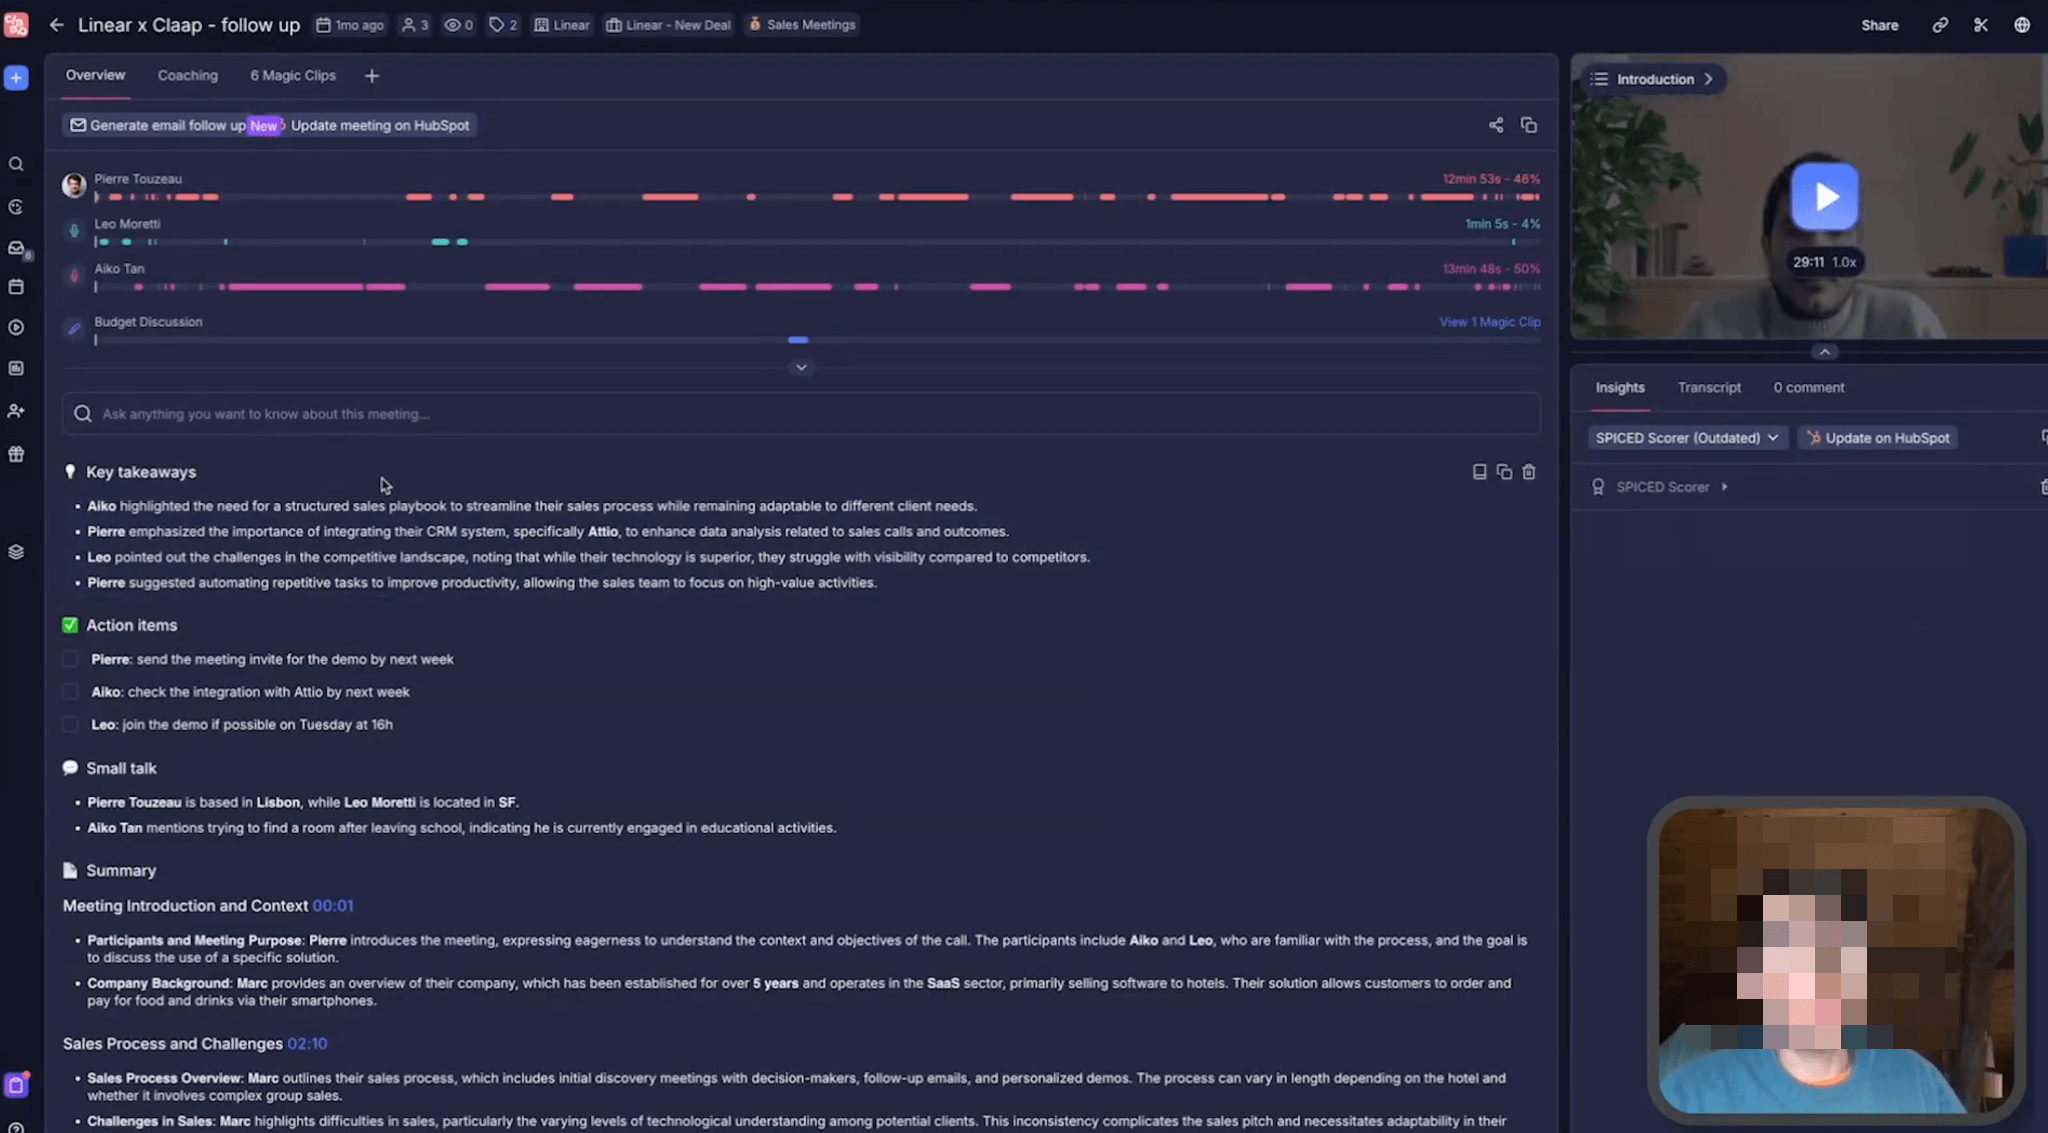Click the Ask anything search field
The image size is (2048, 1133).
(x=801, y=414)
